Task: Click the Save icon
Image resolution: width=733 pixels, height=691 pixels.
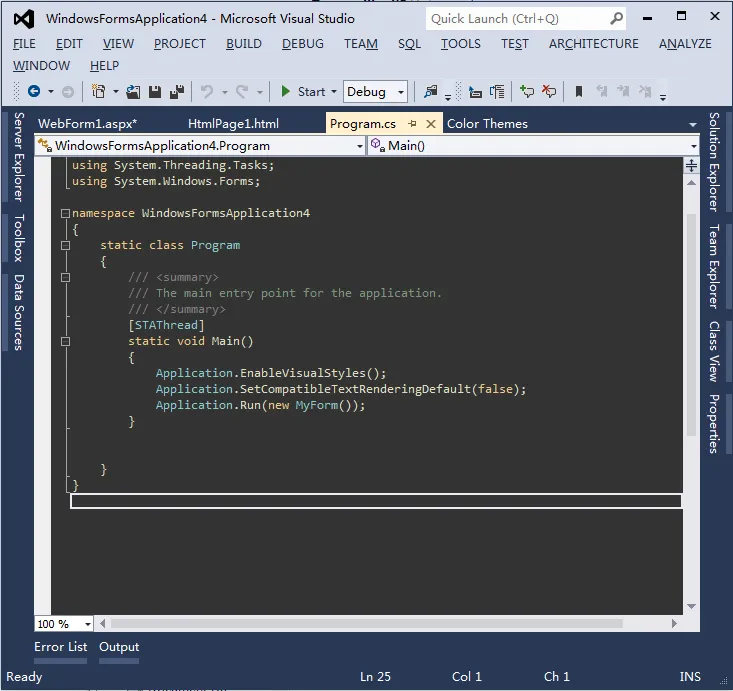Action: tap(155, 92)
